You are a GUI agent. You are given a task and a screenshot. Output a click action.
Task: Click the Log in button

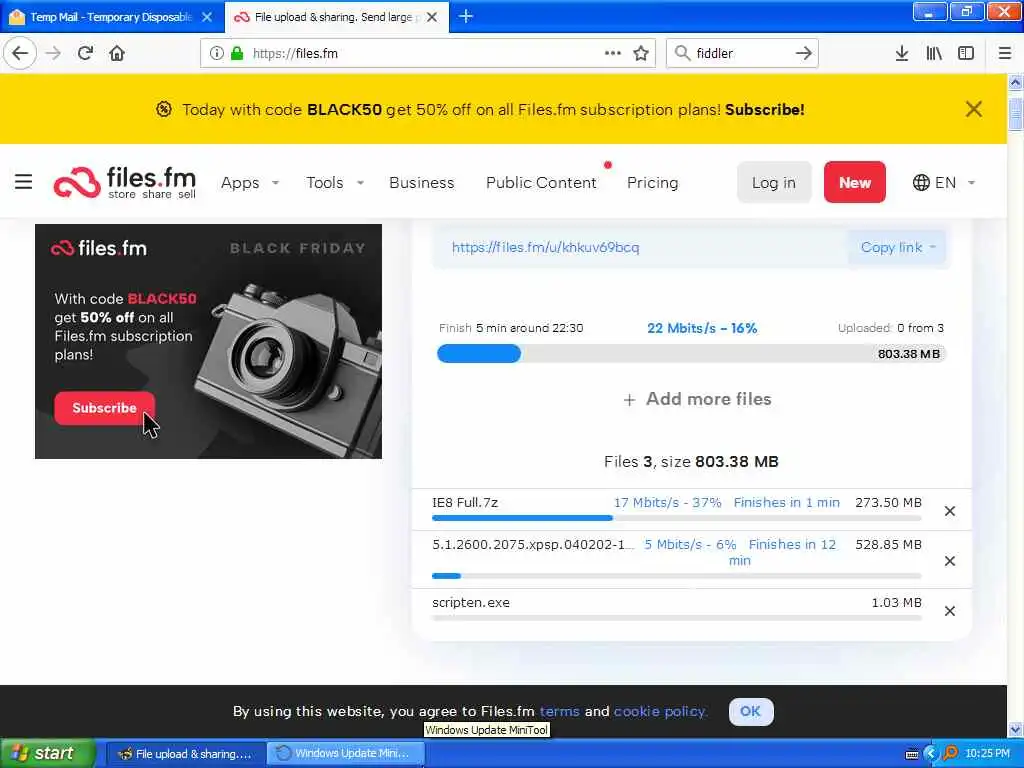[774, 182]
